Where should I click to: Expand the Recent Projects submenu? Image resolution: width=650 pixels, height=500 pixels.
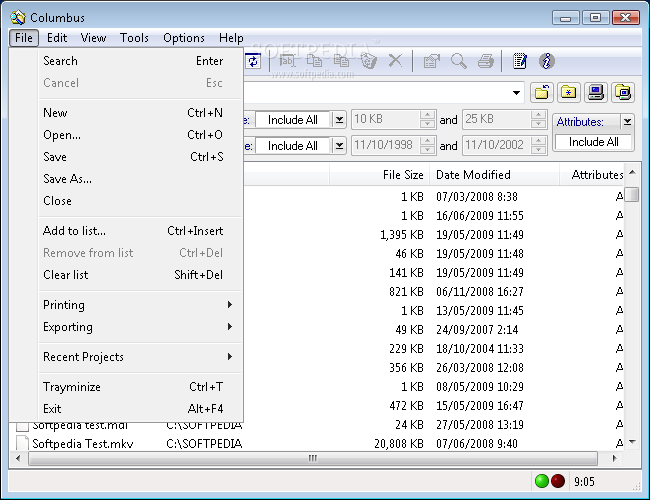230,357
